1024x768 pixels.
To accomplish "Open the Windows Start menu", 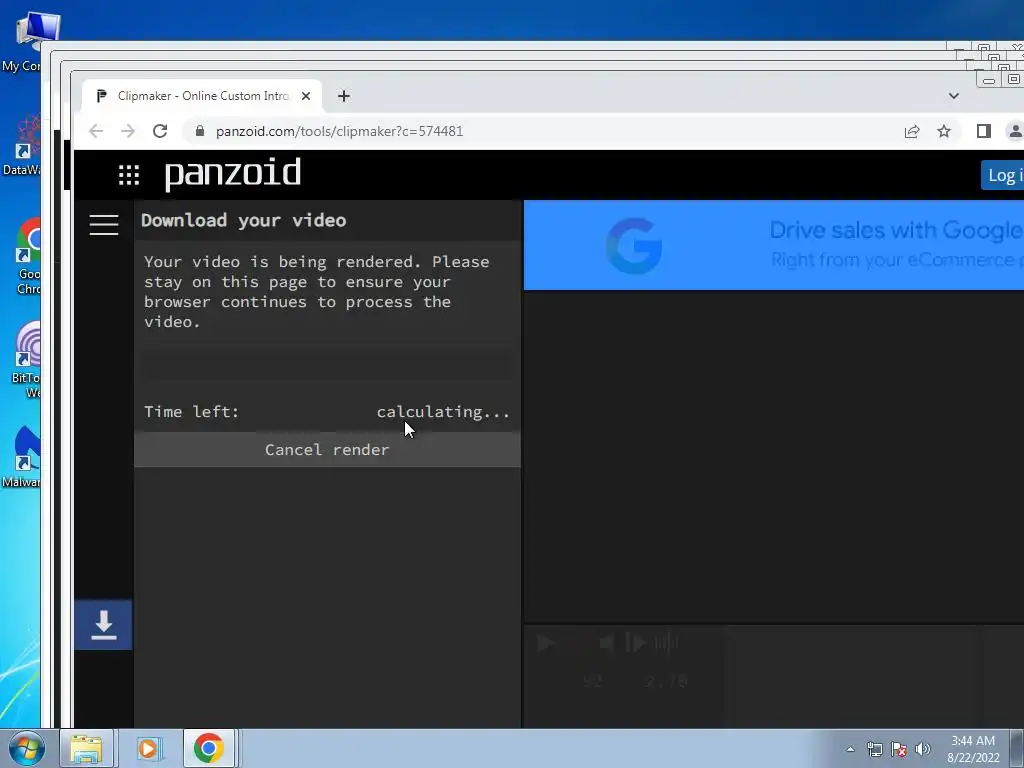I will tap(27, 748).
